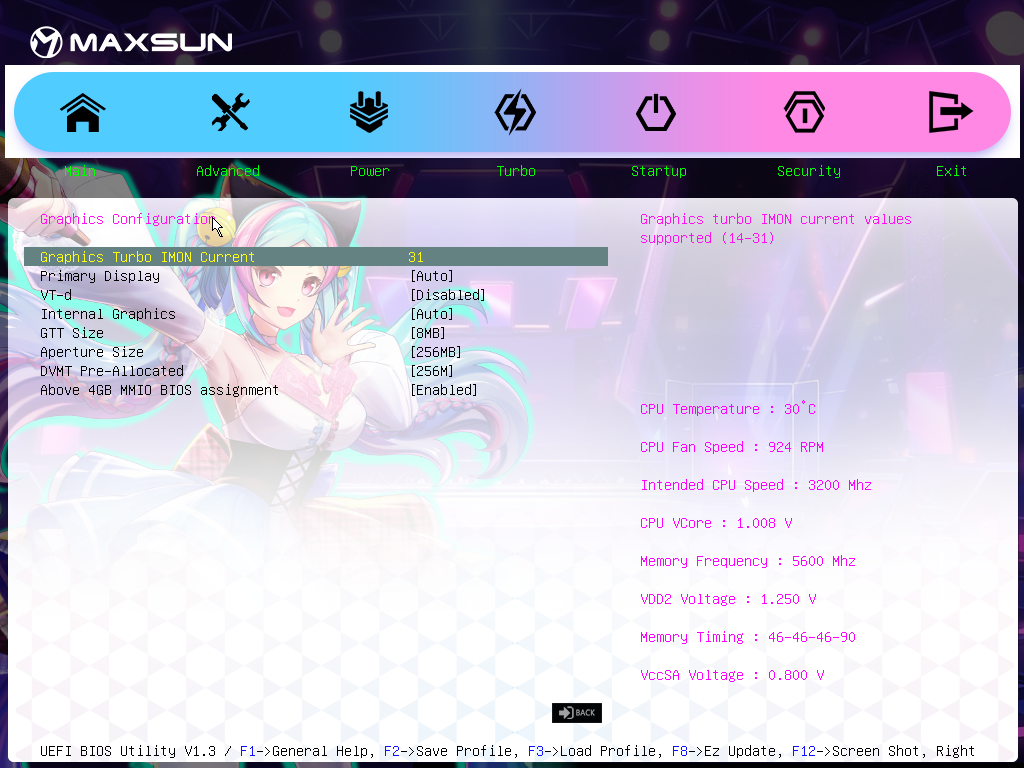Open the Exit door arrow icon
Viewport: 1024px width, 768px height.
point(950,112)
